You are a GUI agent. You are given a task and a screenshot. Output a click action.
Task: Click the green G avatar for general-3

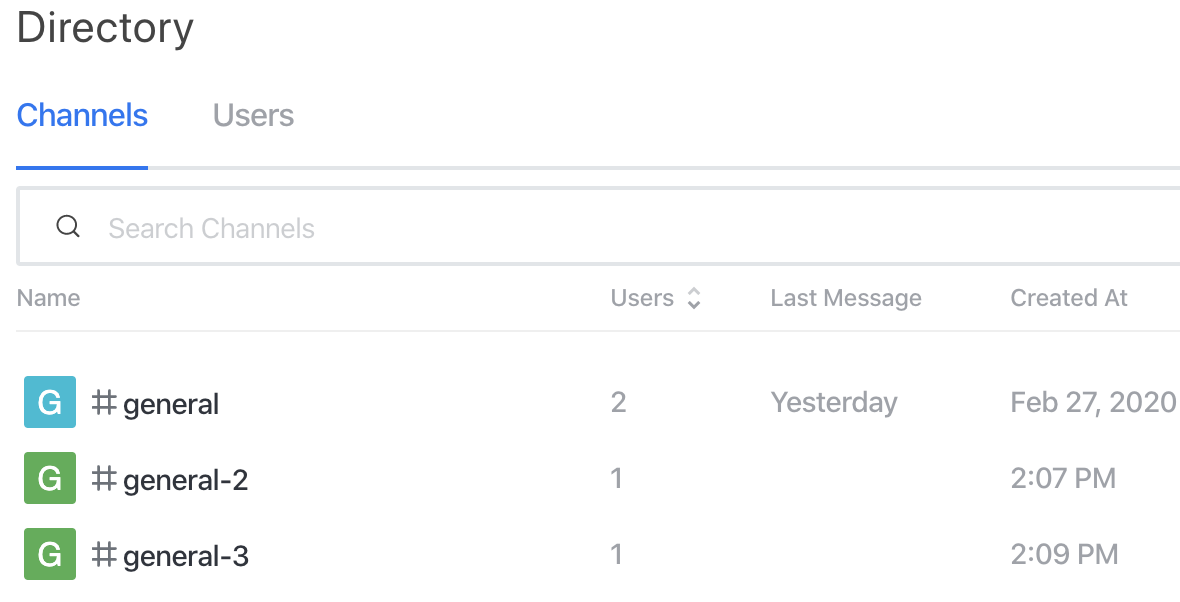point(50,554)
